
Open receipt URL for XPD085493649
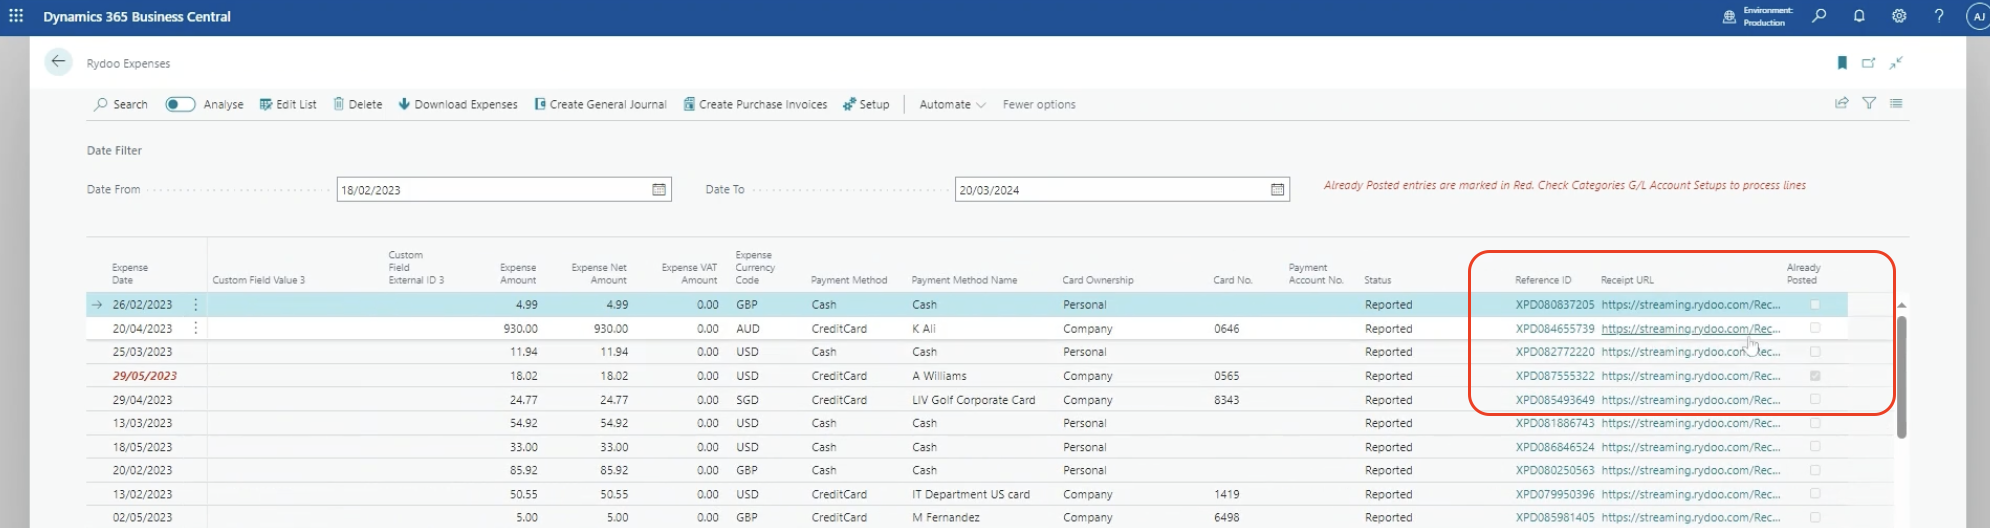point(1690,399)
